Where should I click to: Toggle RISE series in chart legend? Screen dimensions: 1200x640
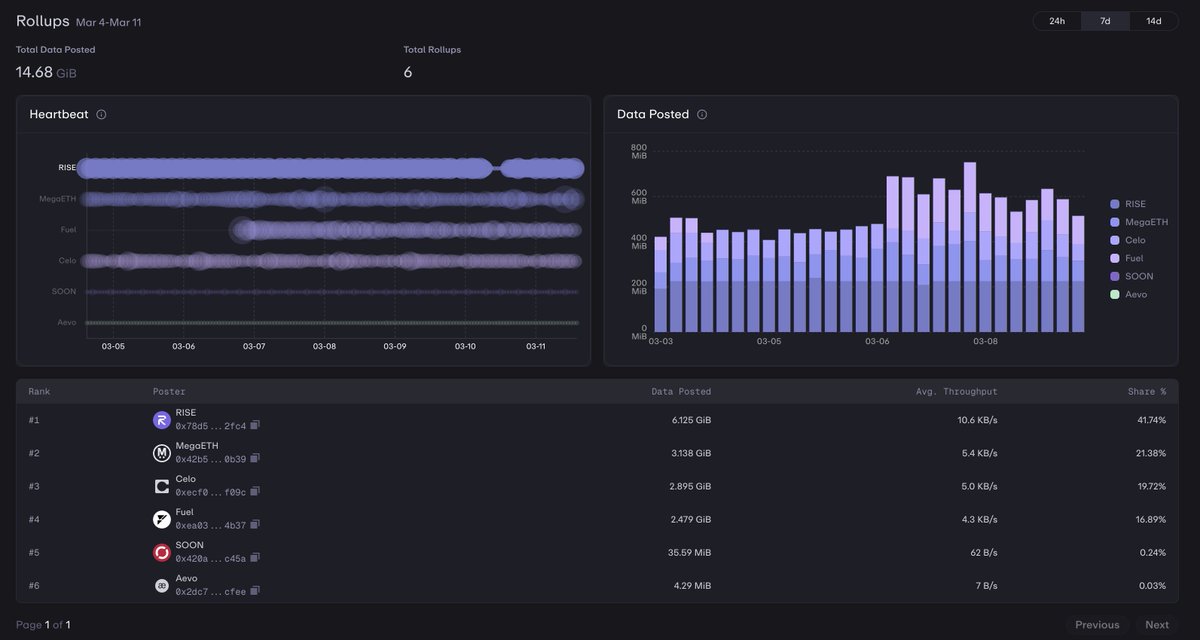pyautogui.click(x=1128, y=204)
